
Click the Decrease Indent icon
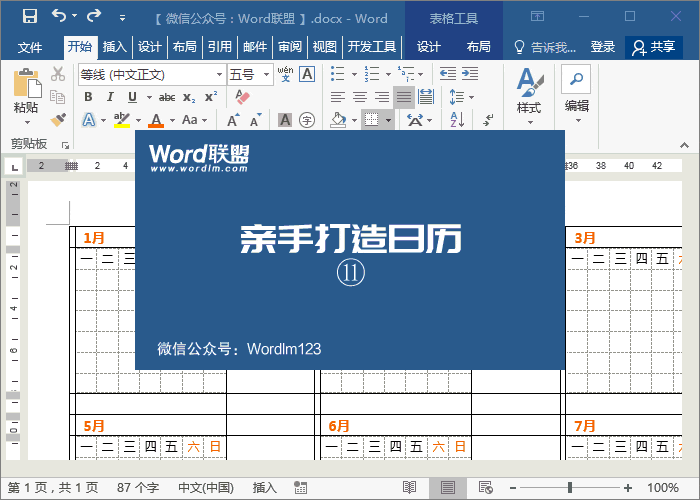pyautogui.click(x=448, y=74)
